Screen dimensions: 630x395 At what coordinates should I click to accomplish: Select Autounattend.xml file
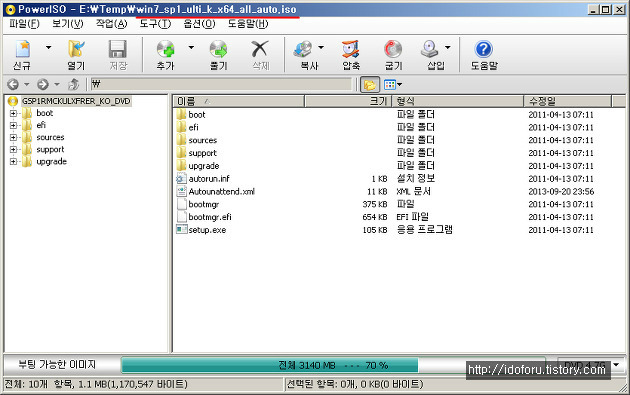221,191
